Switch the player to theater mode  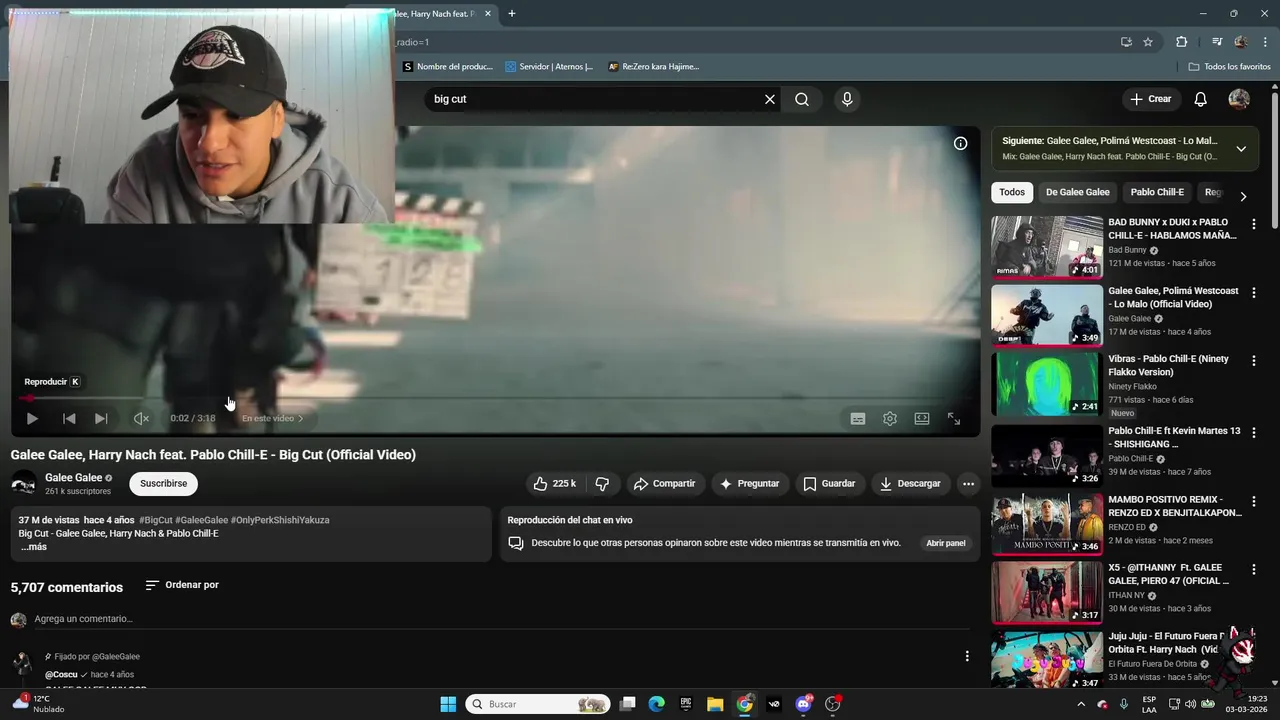(x=922, y=419)
